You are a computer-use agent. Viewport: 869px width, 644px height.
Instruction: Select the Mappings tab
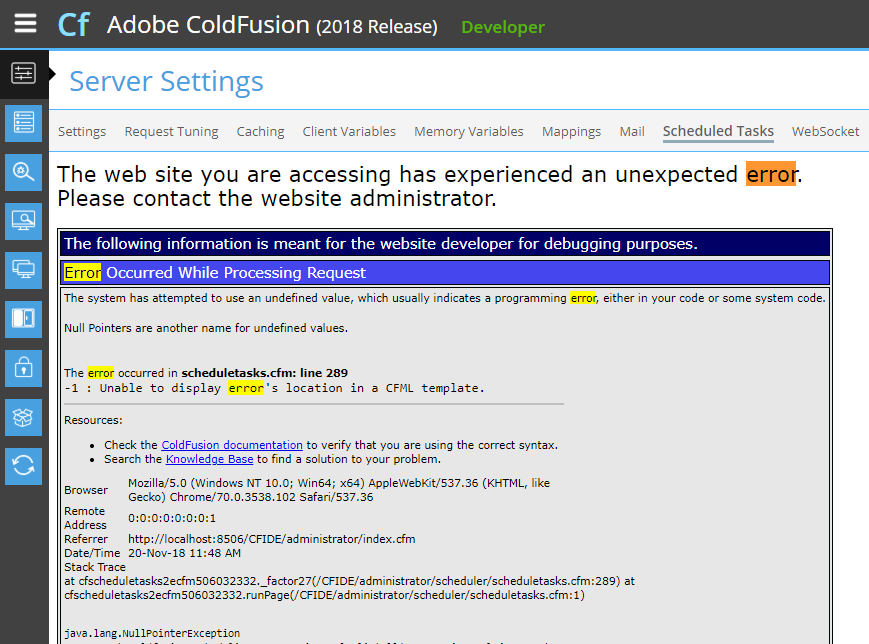click(x=571, y=131)
